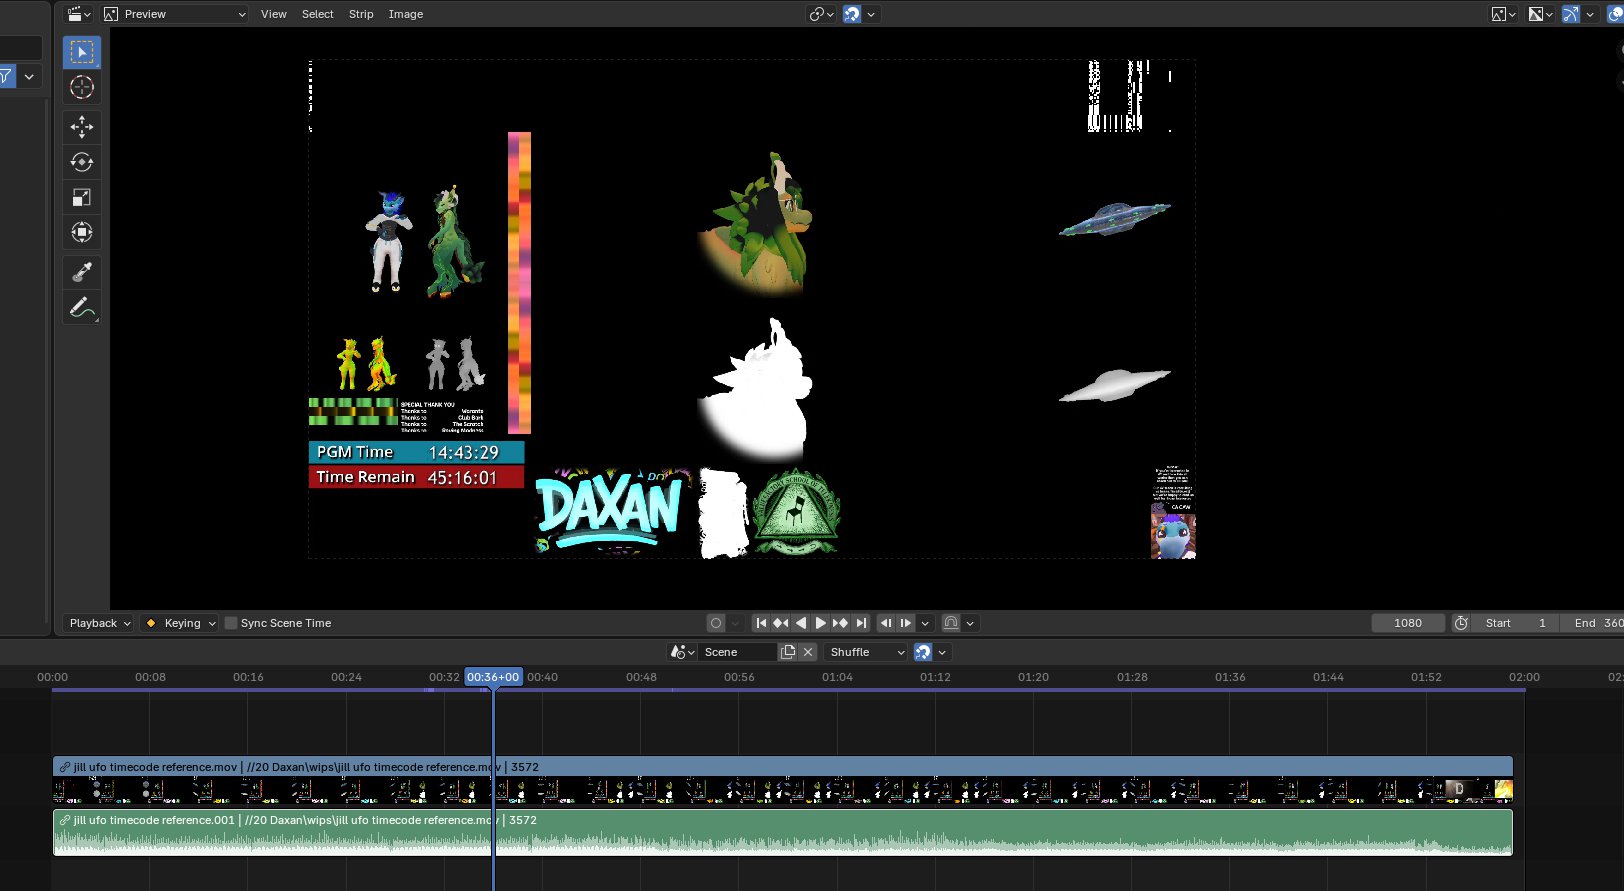Open the editor type menu icon
Viewport: 1624px width, 891px height.
[x=79, y=14]
